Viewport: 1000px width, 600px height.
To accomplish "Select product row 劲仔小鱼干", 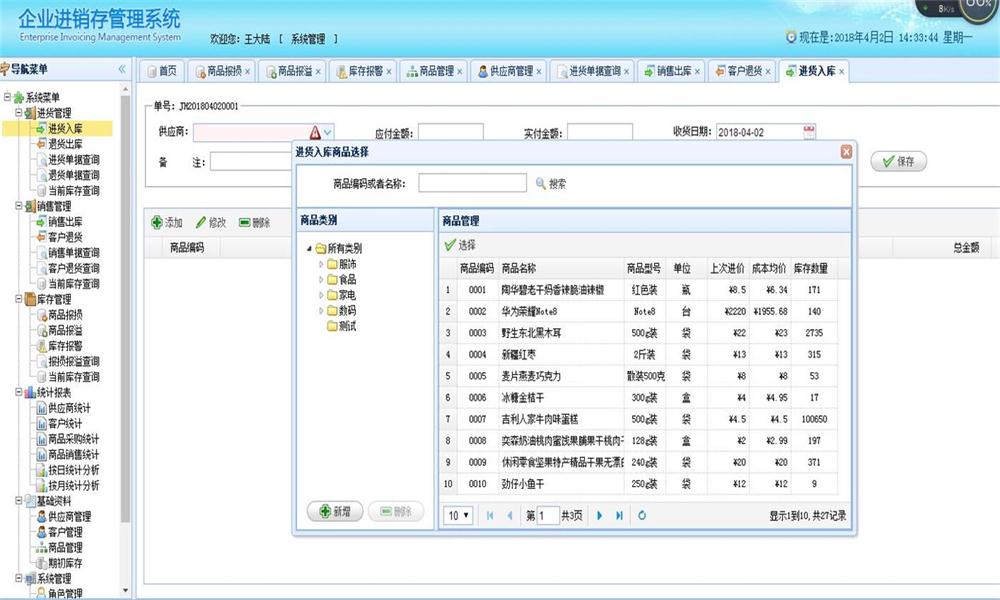I will [x=638, y=484].
